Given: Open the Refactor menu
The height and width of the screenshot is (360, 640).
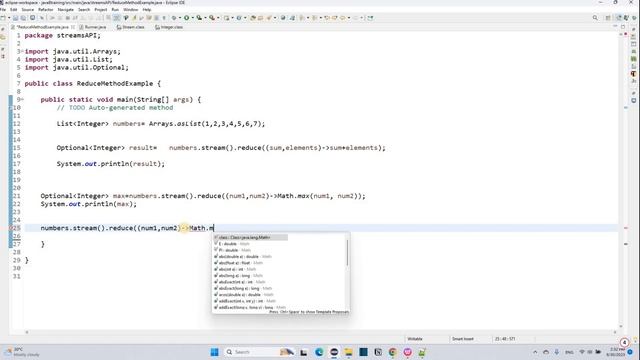Looking at the screenshot, I should click(45, 9).
